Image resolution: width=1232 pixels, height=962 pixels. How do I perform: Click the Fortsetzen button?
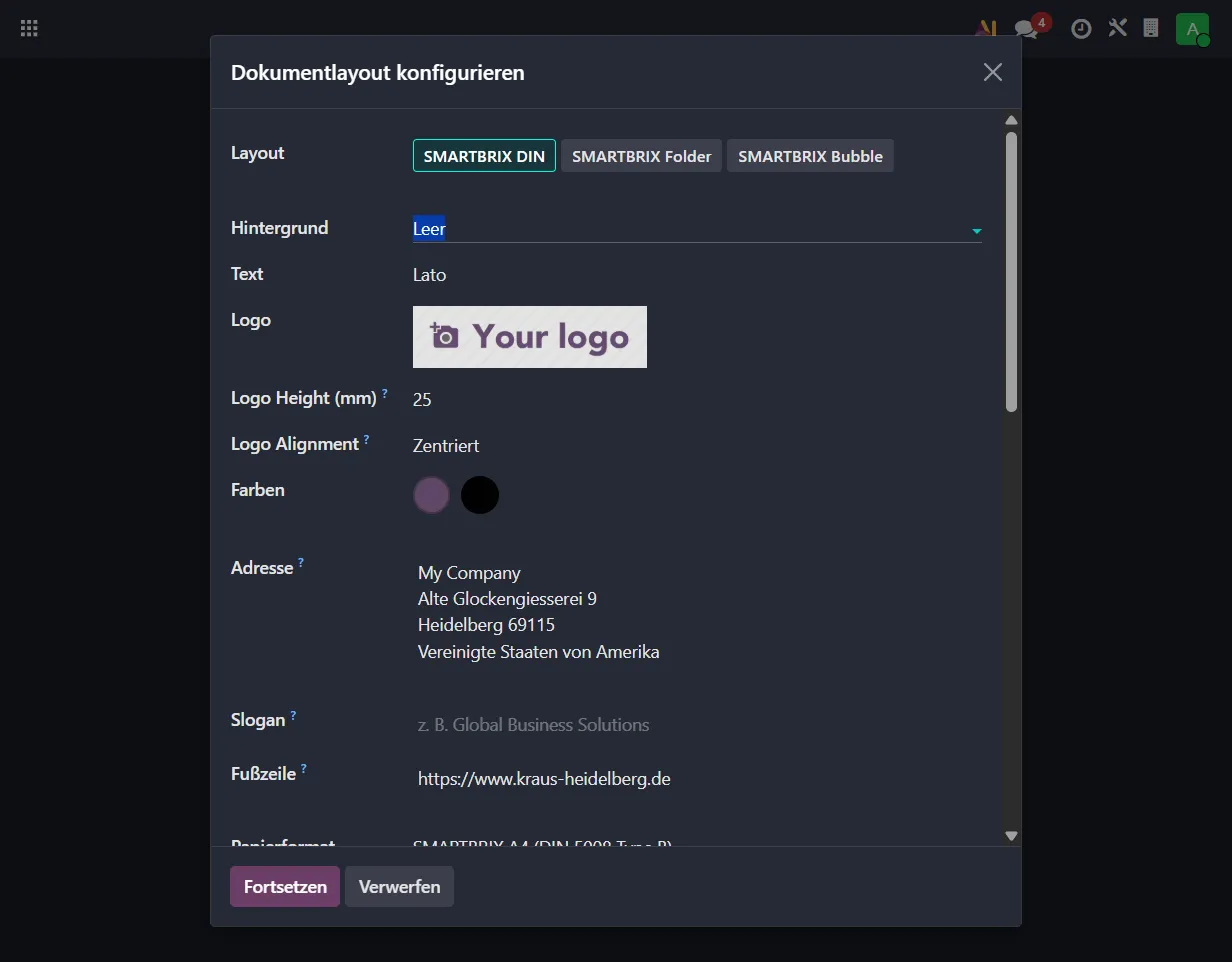coord(285,887)
